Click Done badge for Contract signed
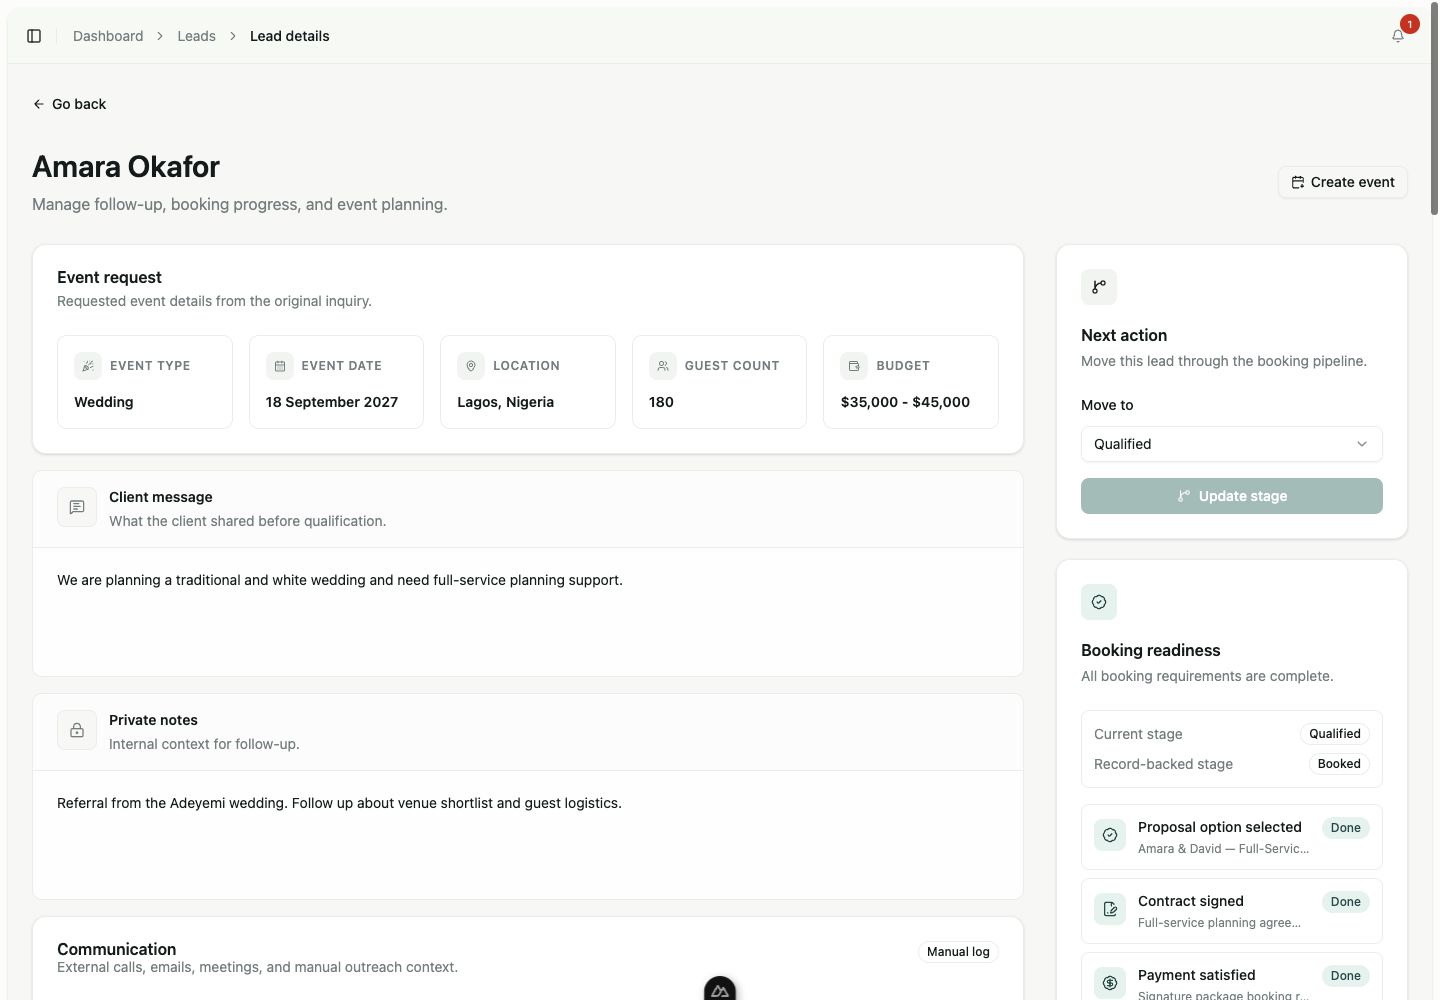1440x1000 pixels. pos(1346,902)
